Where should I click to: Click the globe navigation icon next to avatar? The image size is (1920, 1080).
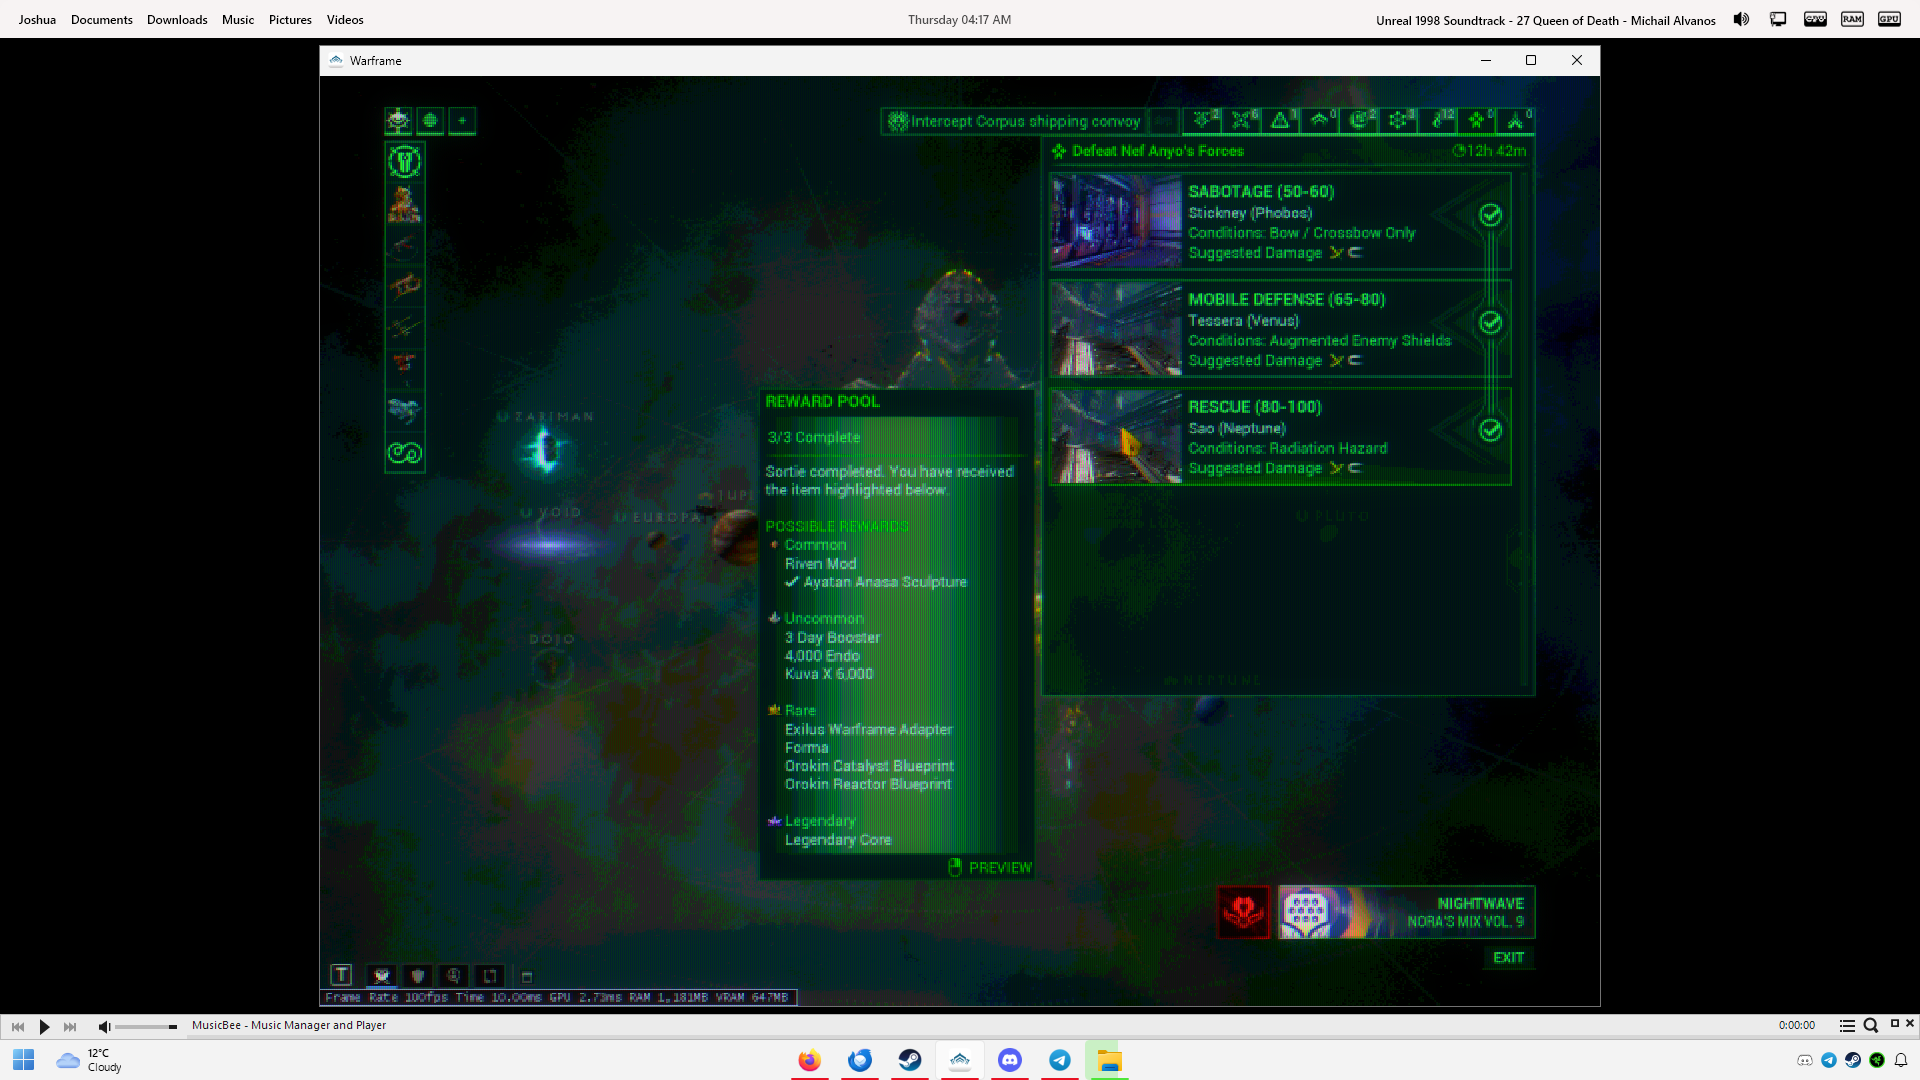click(430, 121)
